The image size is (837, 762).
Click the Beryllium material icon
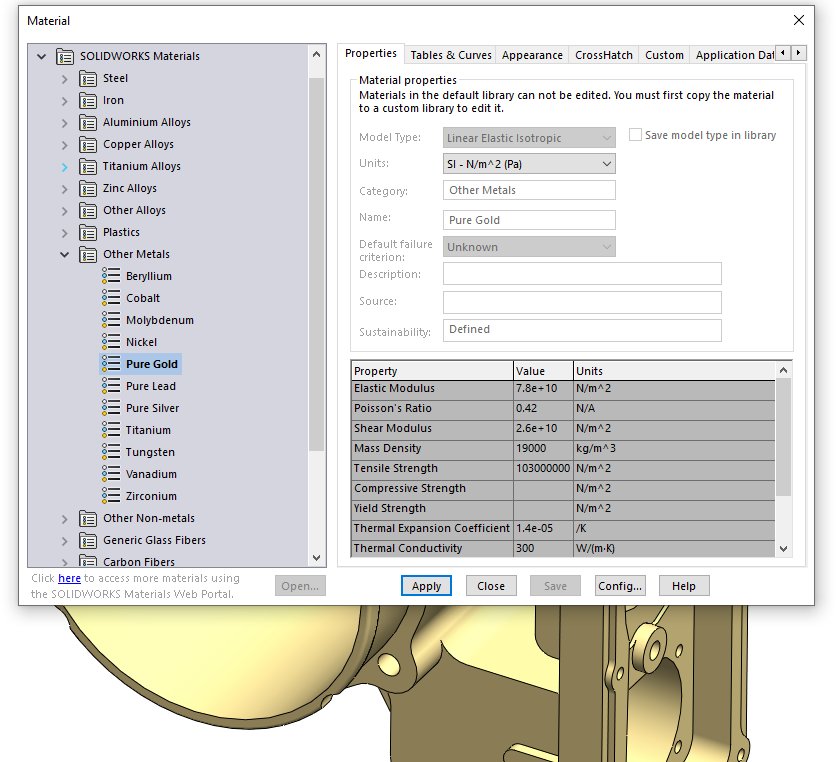pos(111,276)
